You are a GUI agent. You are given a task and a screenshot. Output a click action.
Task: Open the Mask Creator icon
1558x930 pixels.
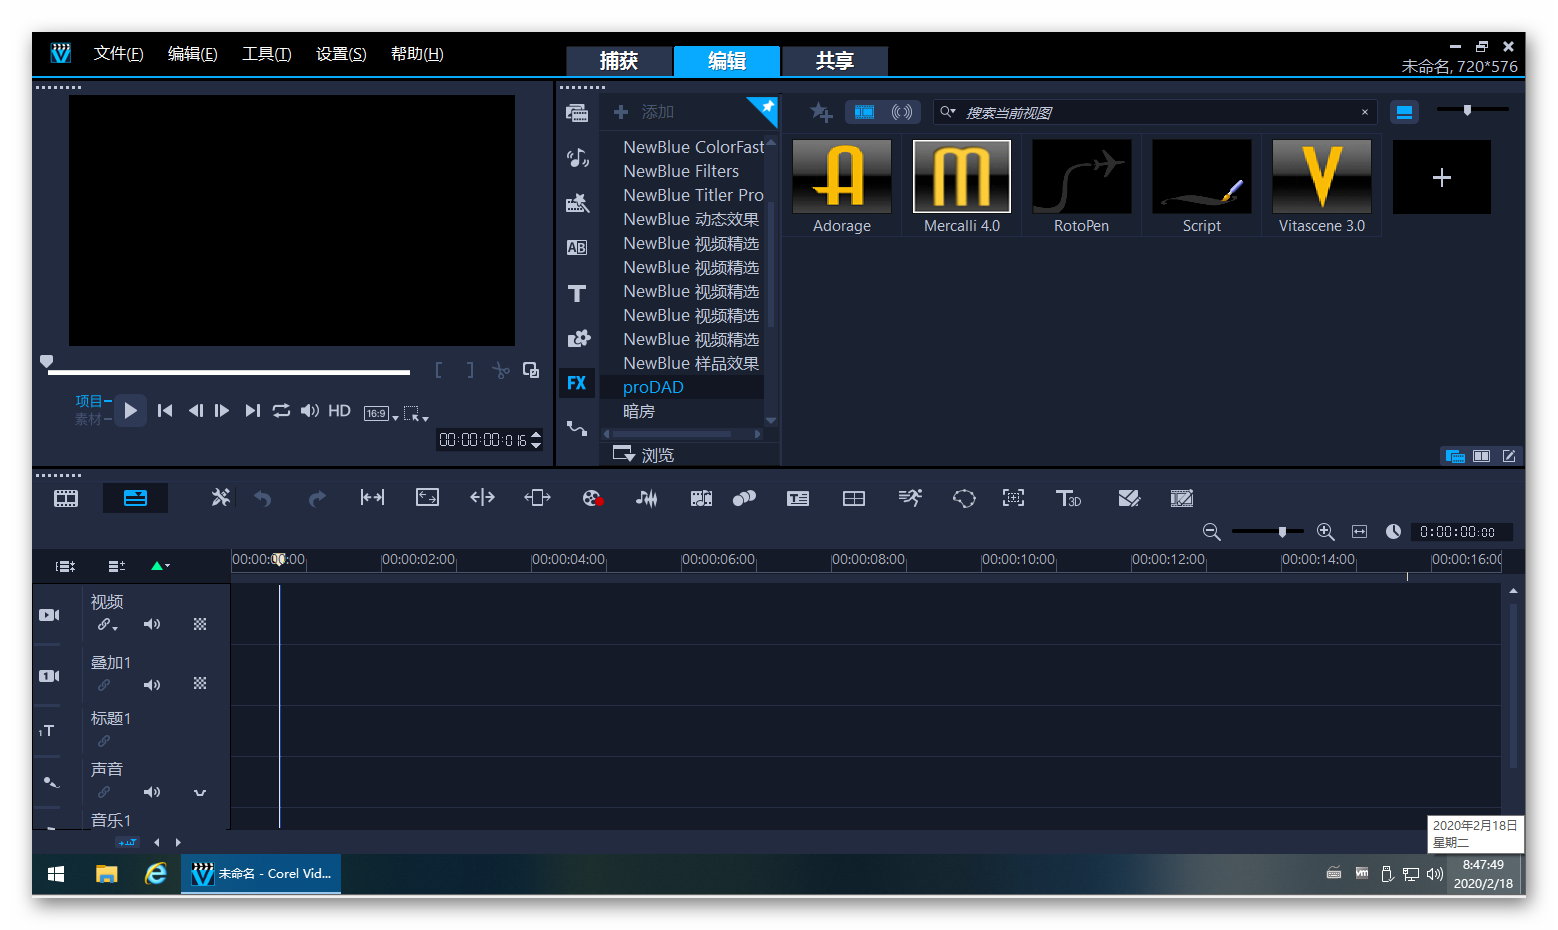click(964, 498)
